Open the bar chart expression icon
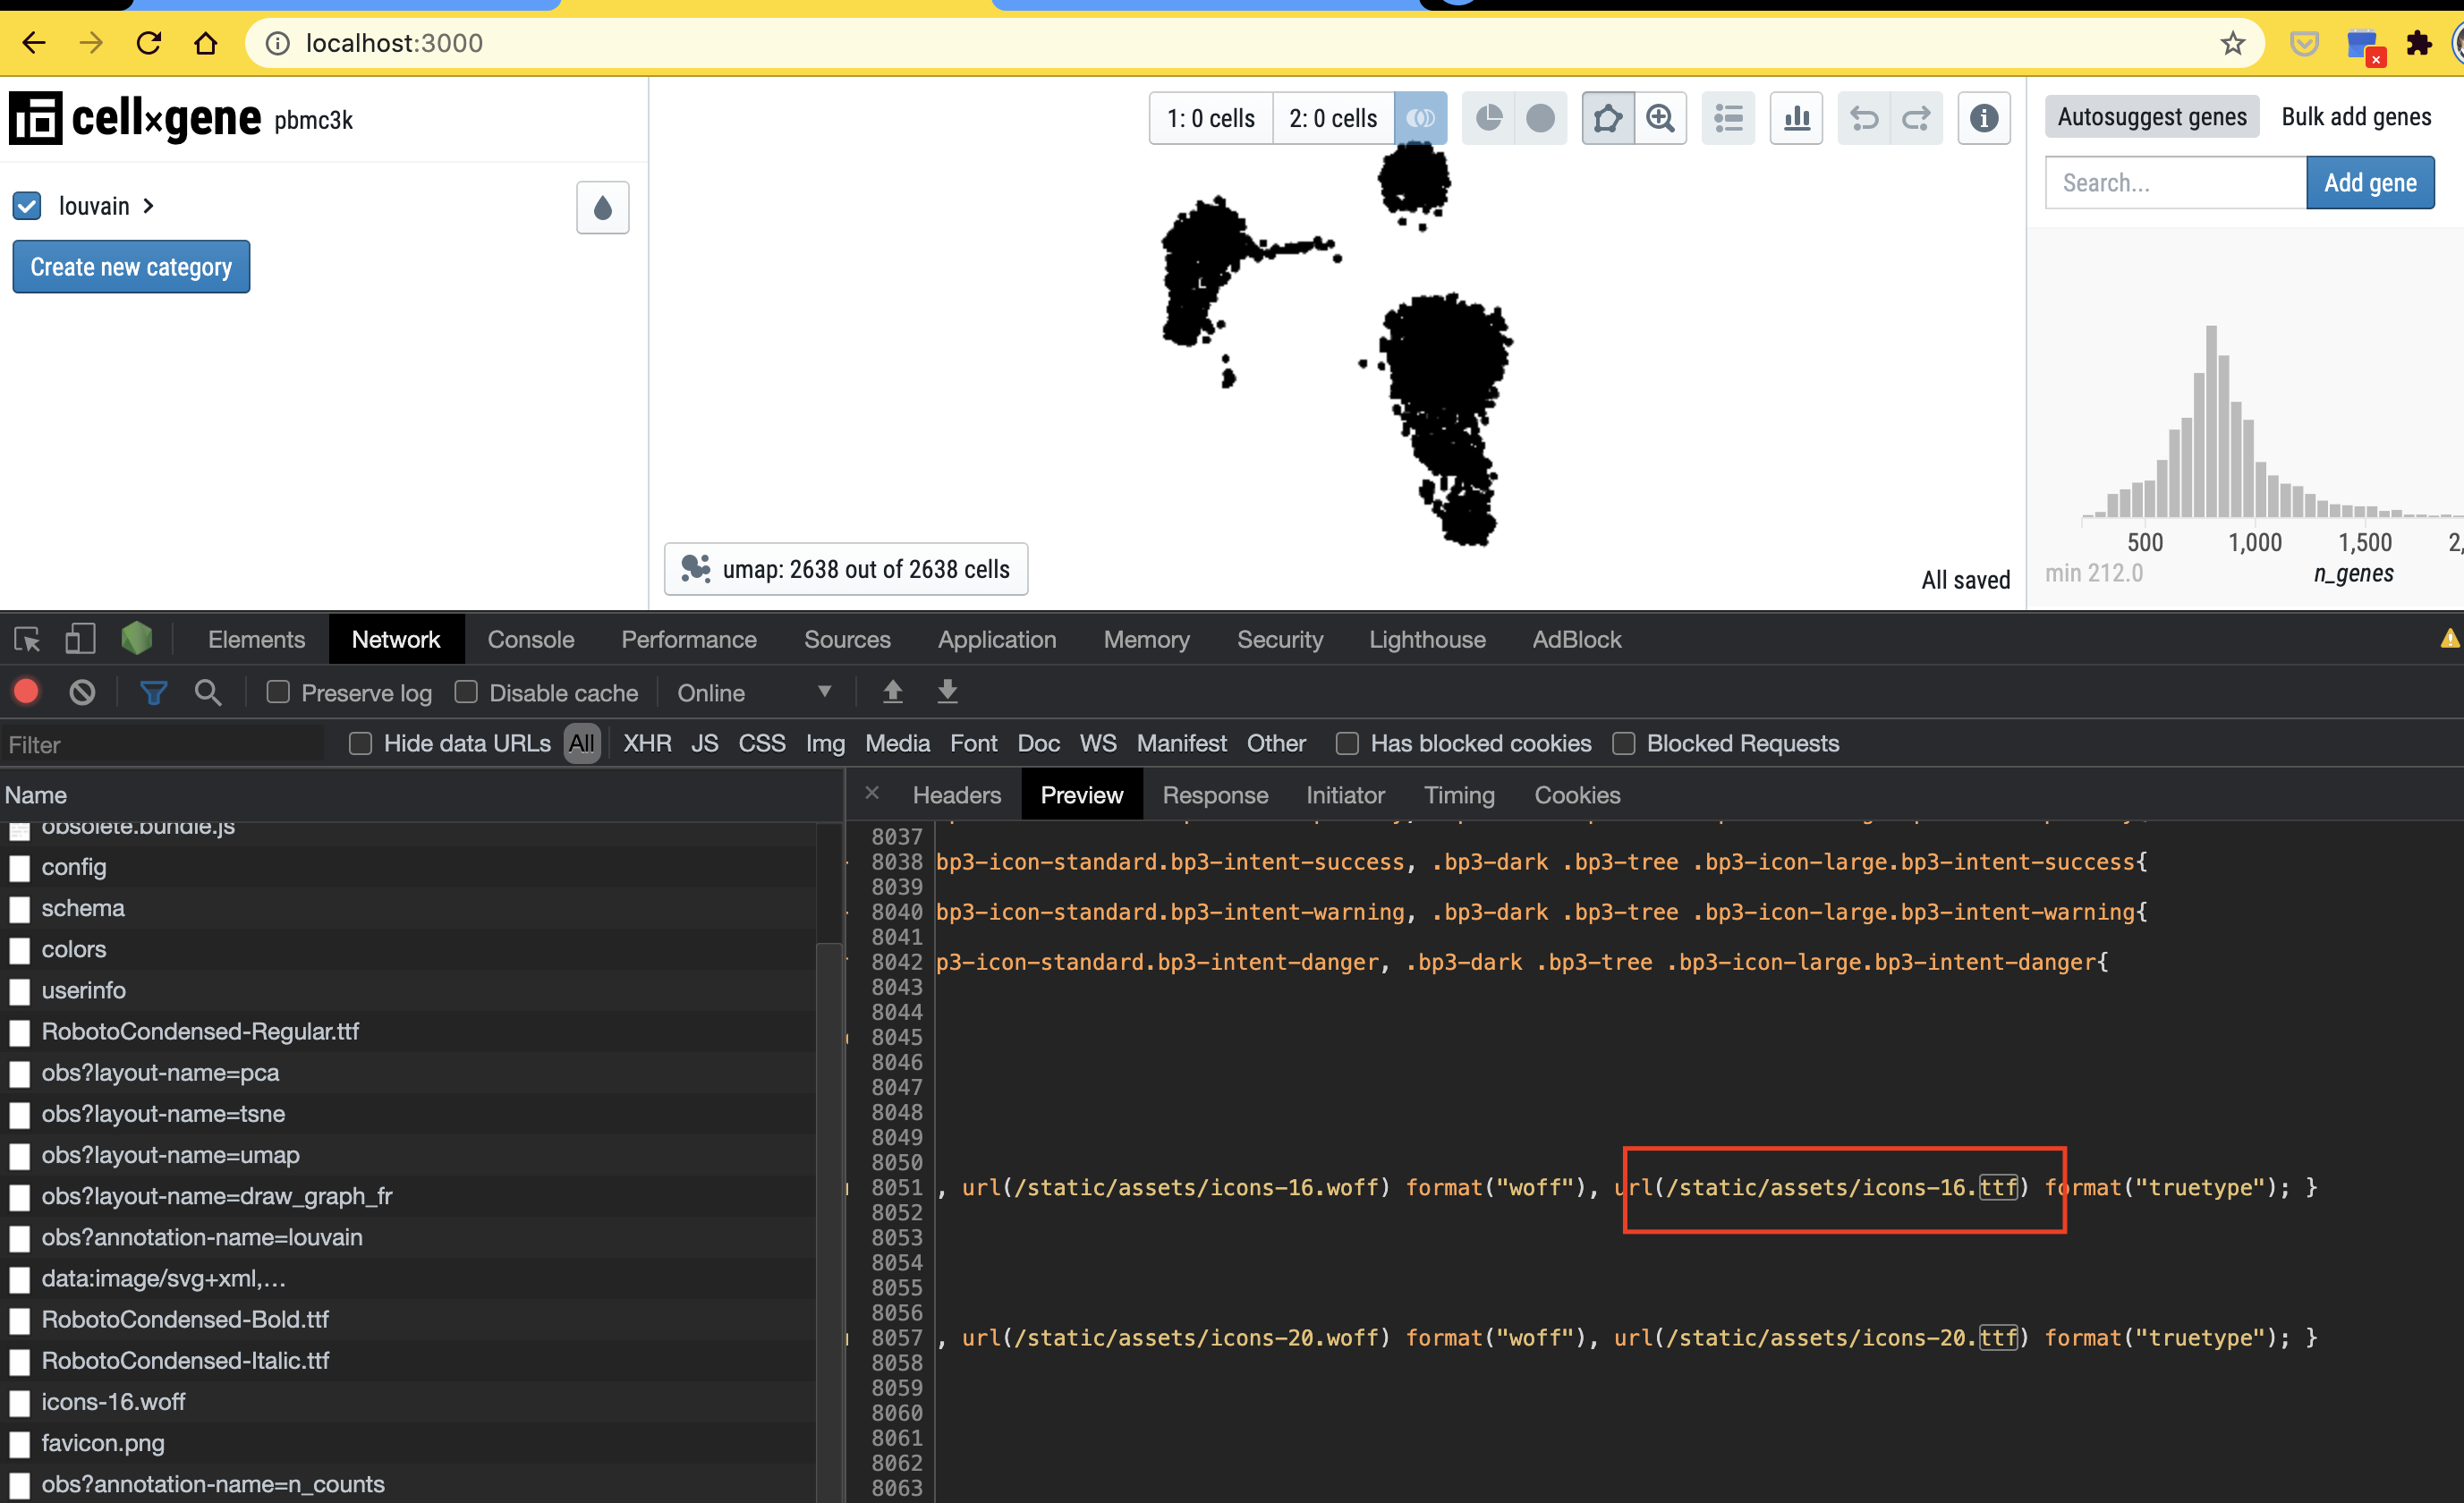The width and height of the screenshot is (2464, 1503). pyautogui.click(x=1796, y=118)
